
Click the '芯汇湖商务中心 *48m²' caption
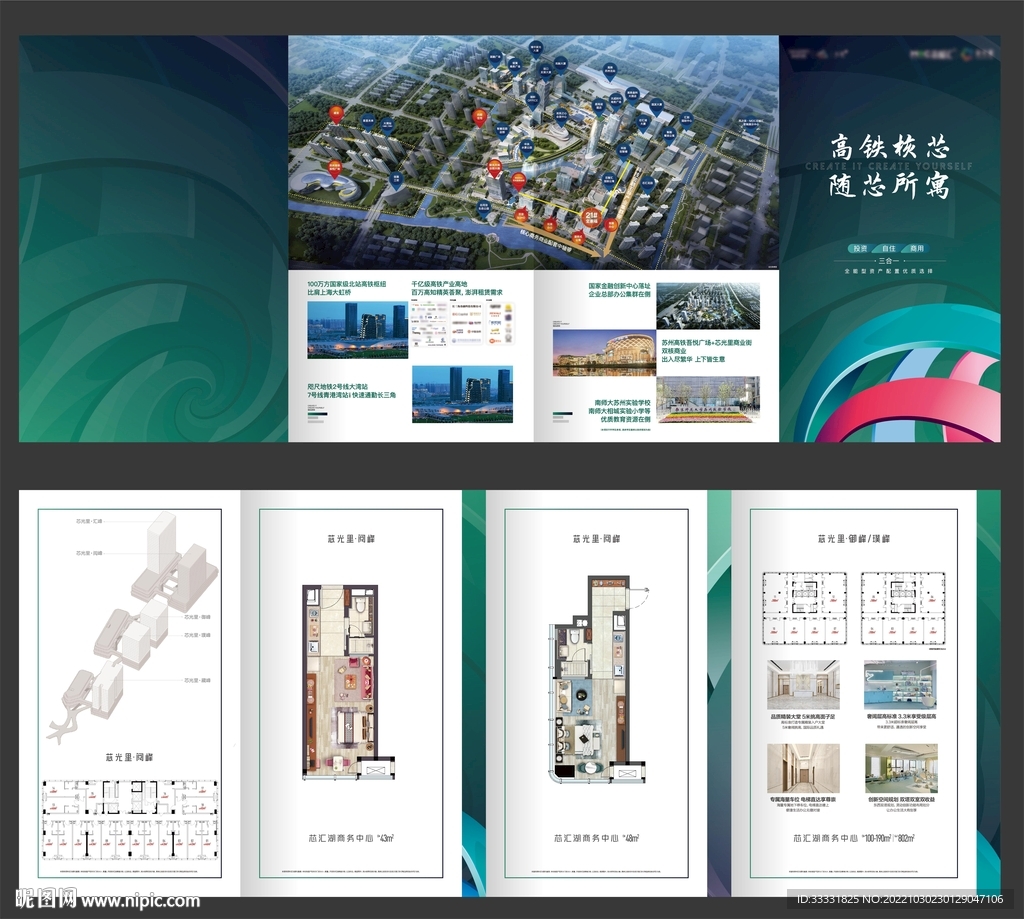pyautogui.click(x=596, y=838)
